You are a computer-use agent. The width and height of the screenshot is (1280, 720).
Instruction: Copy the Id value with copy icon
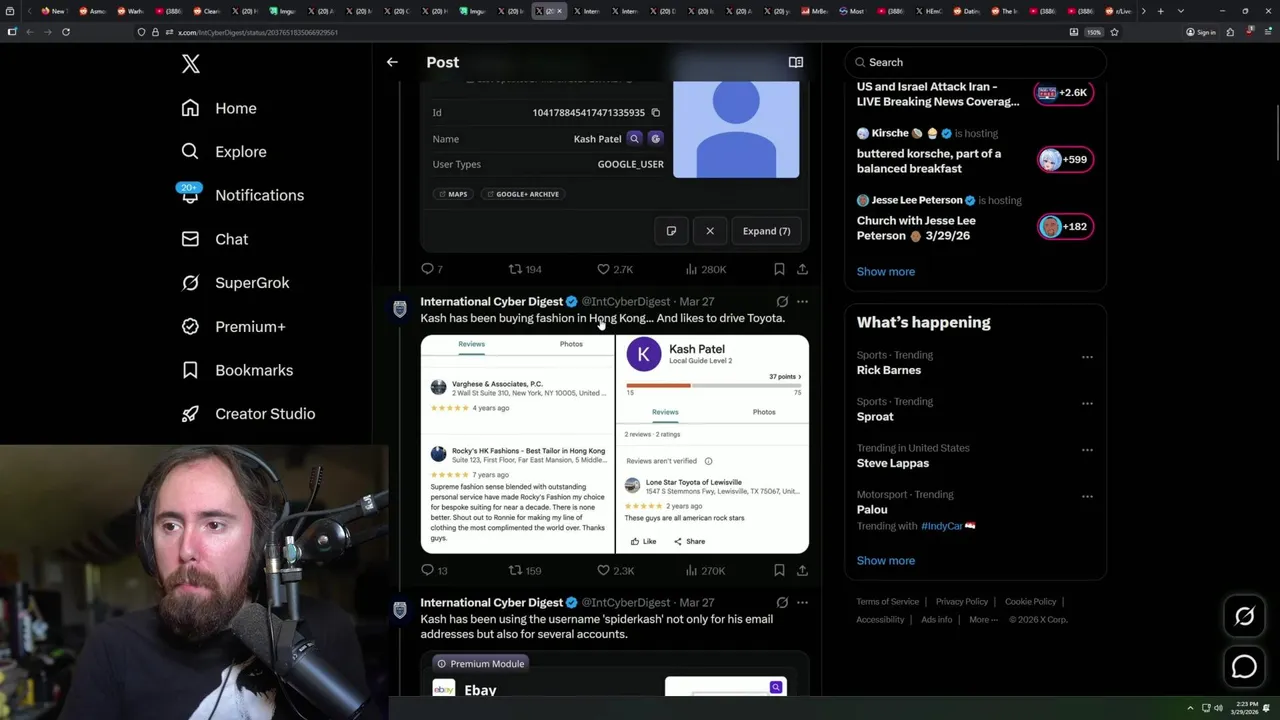[656, 113]
